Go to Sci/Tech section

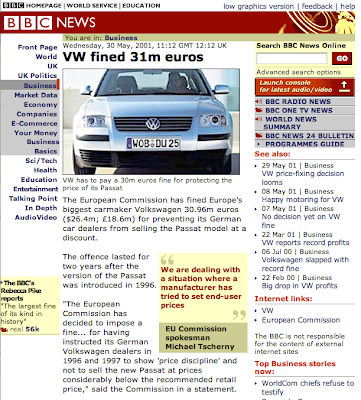point(41,161)
